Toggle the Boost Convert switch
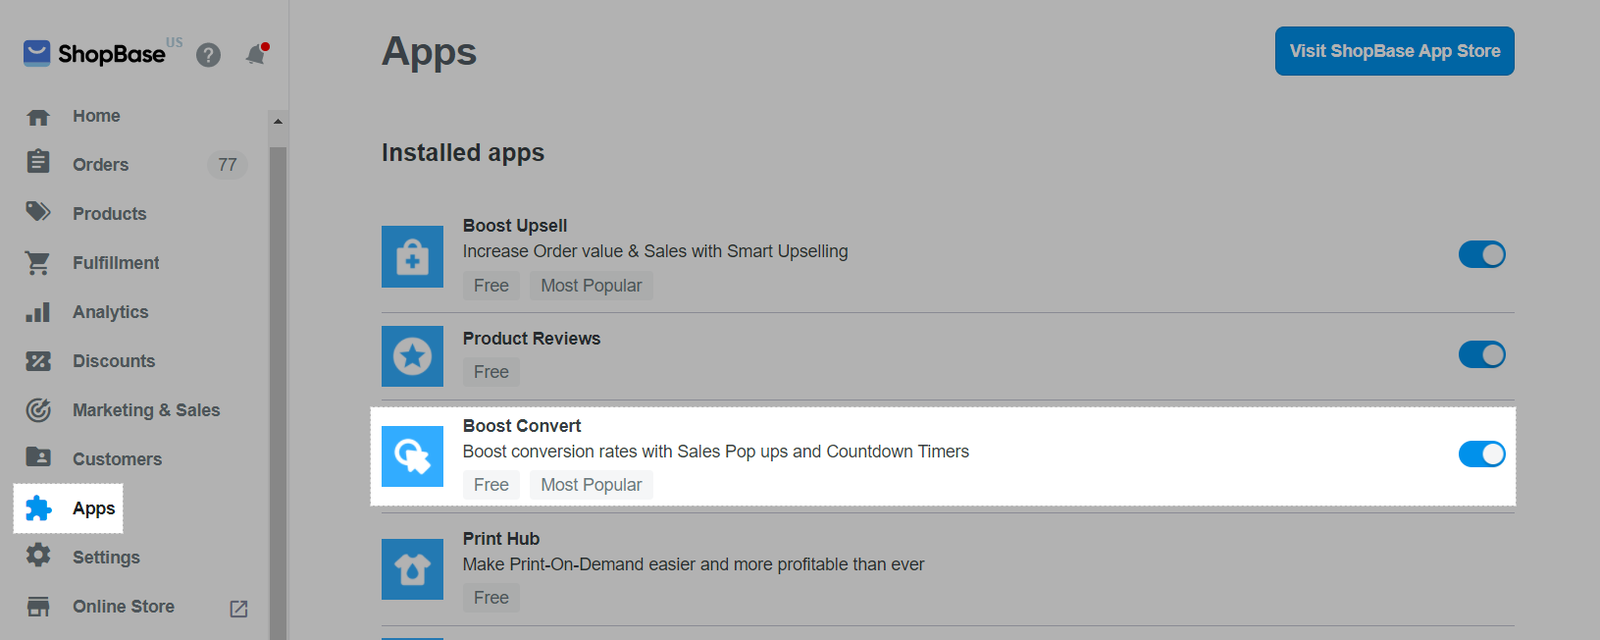 [x=1481, y=454]
